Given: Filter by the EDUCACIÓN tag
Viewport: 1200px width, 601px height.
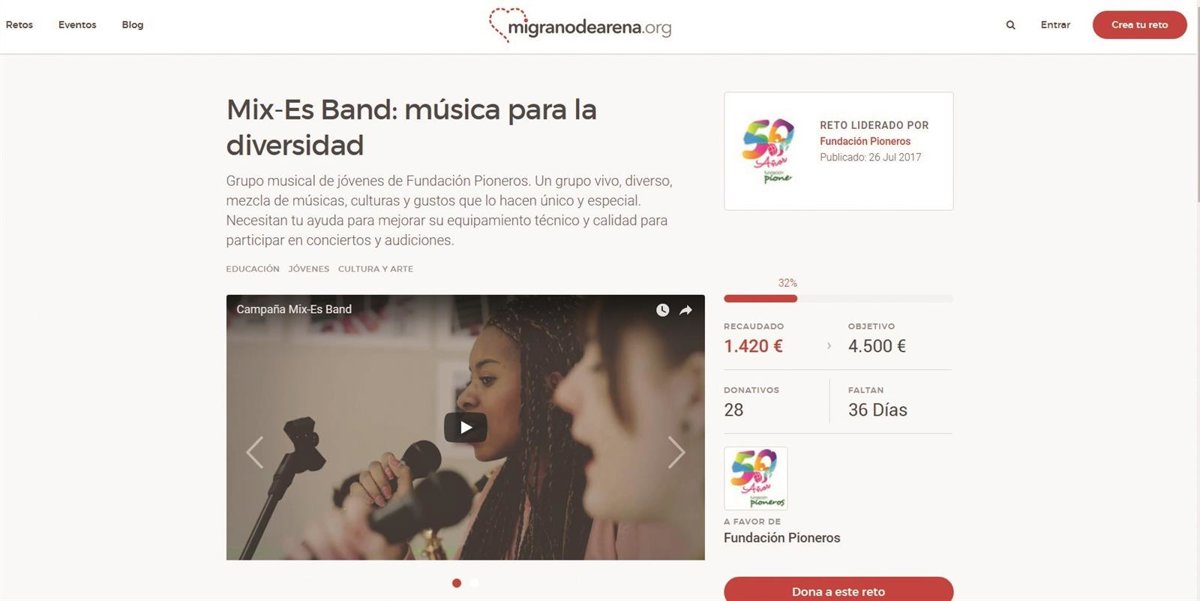Looking at the screenshot, I should point(253,269).
